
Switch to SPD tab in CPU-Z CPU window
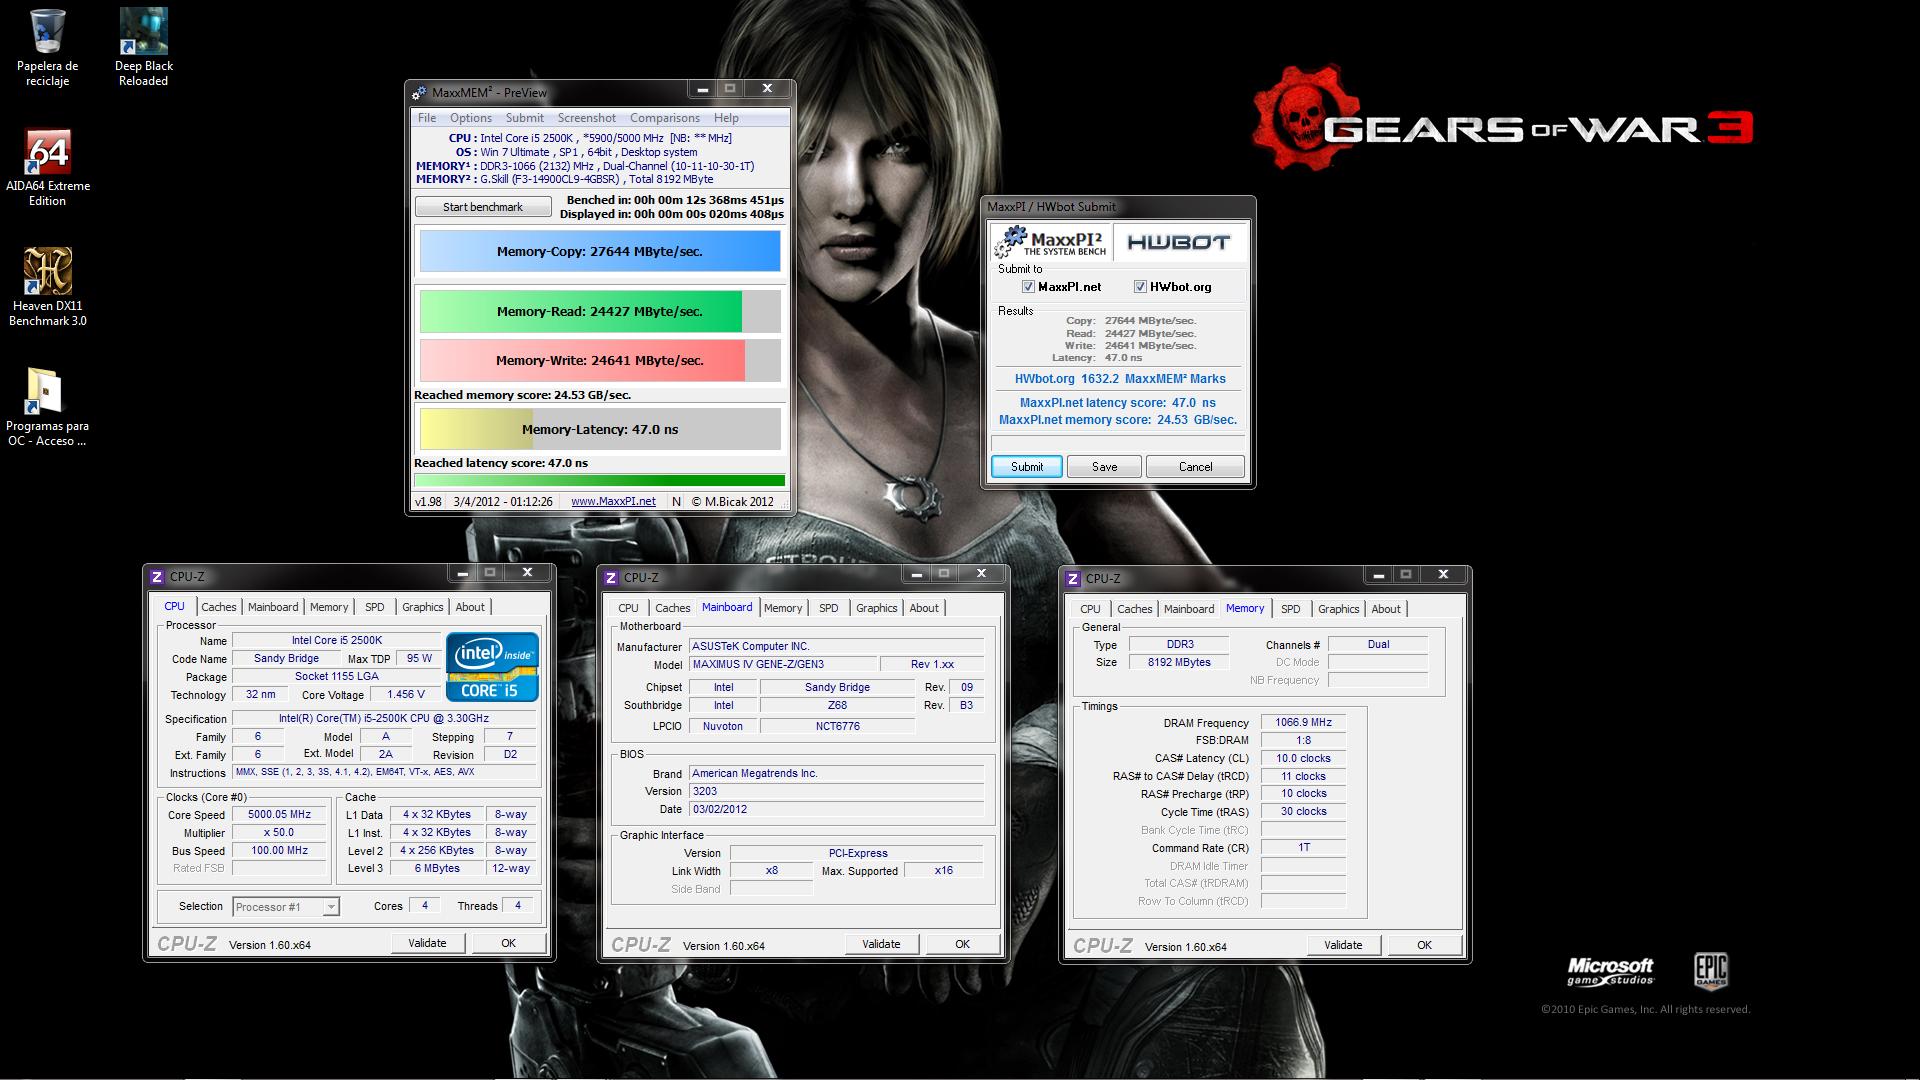(375, 607)
